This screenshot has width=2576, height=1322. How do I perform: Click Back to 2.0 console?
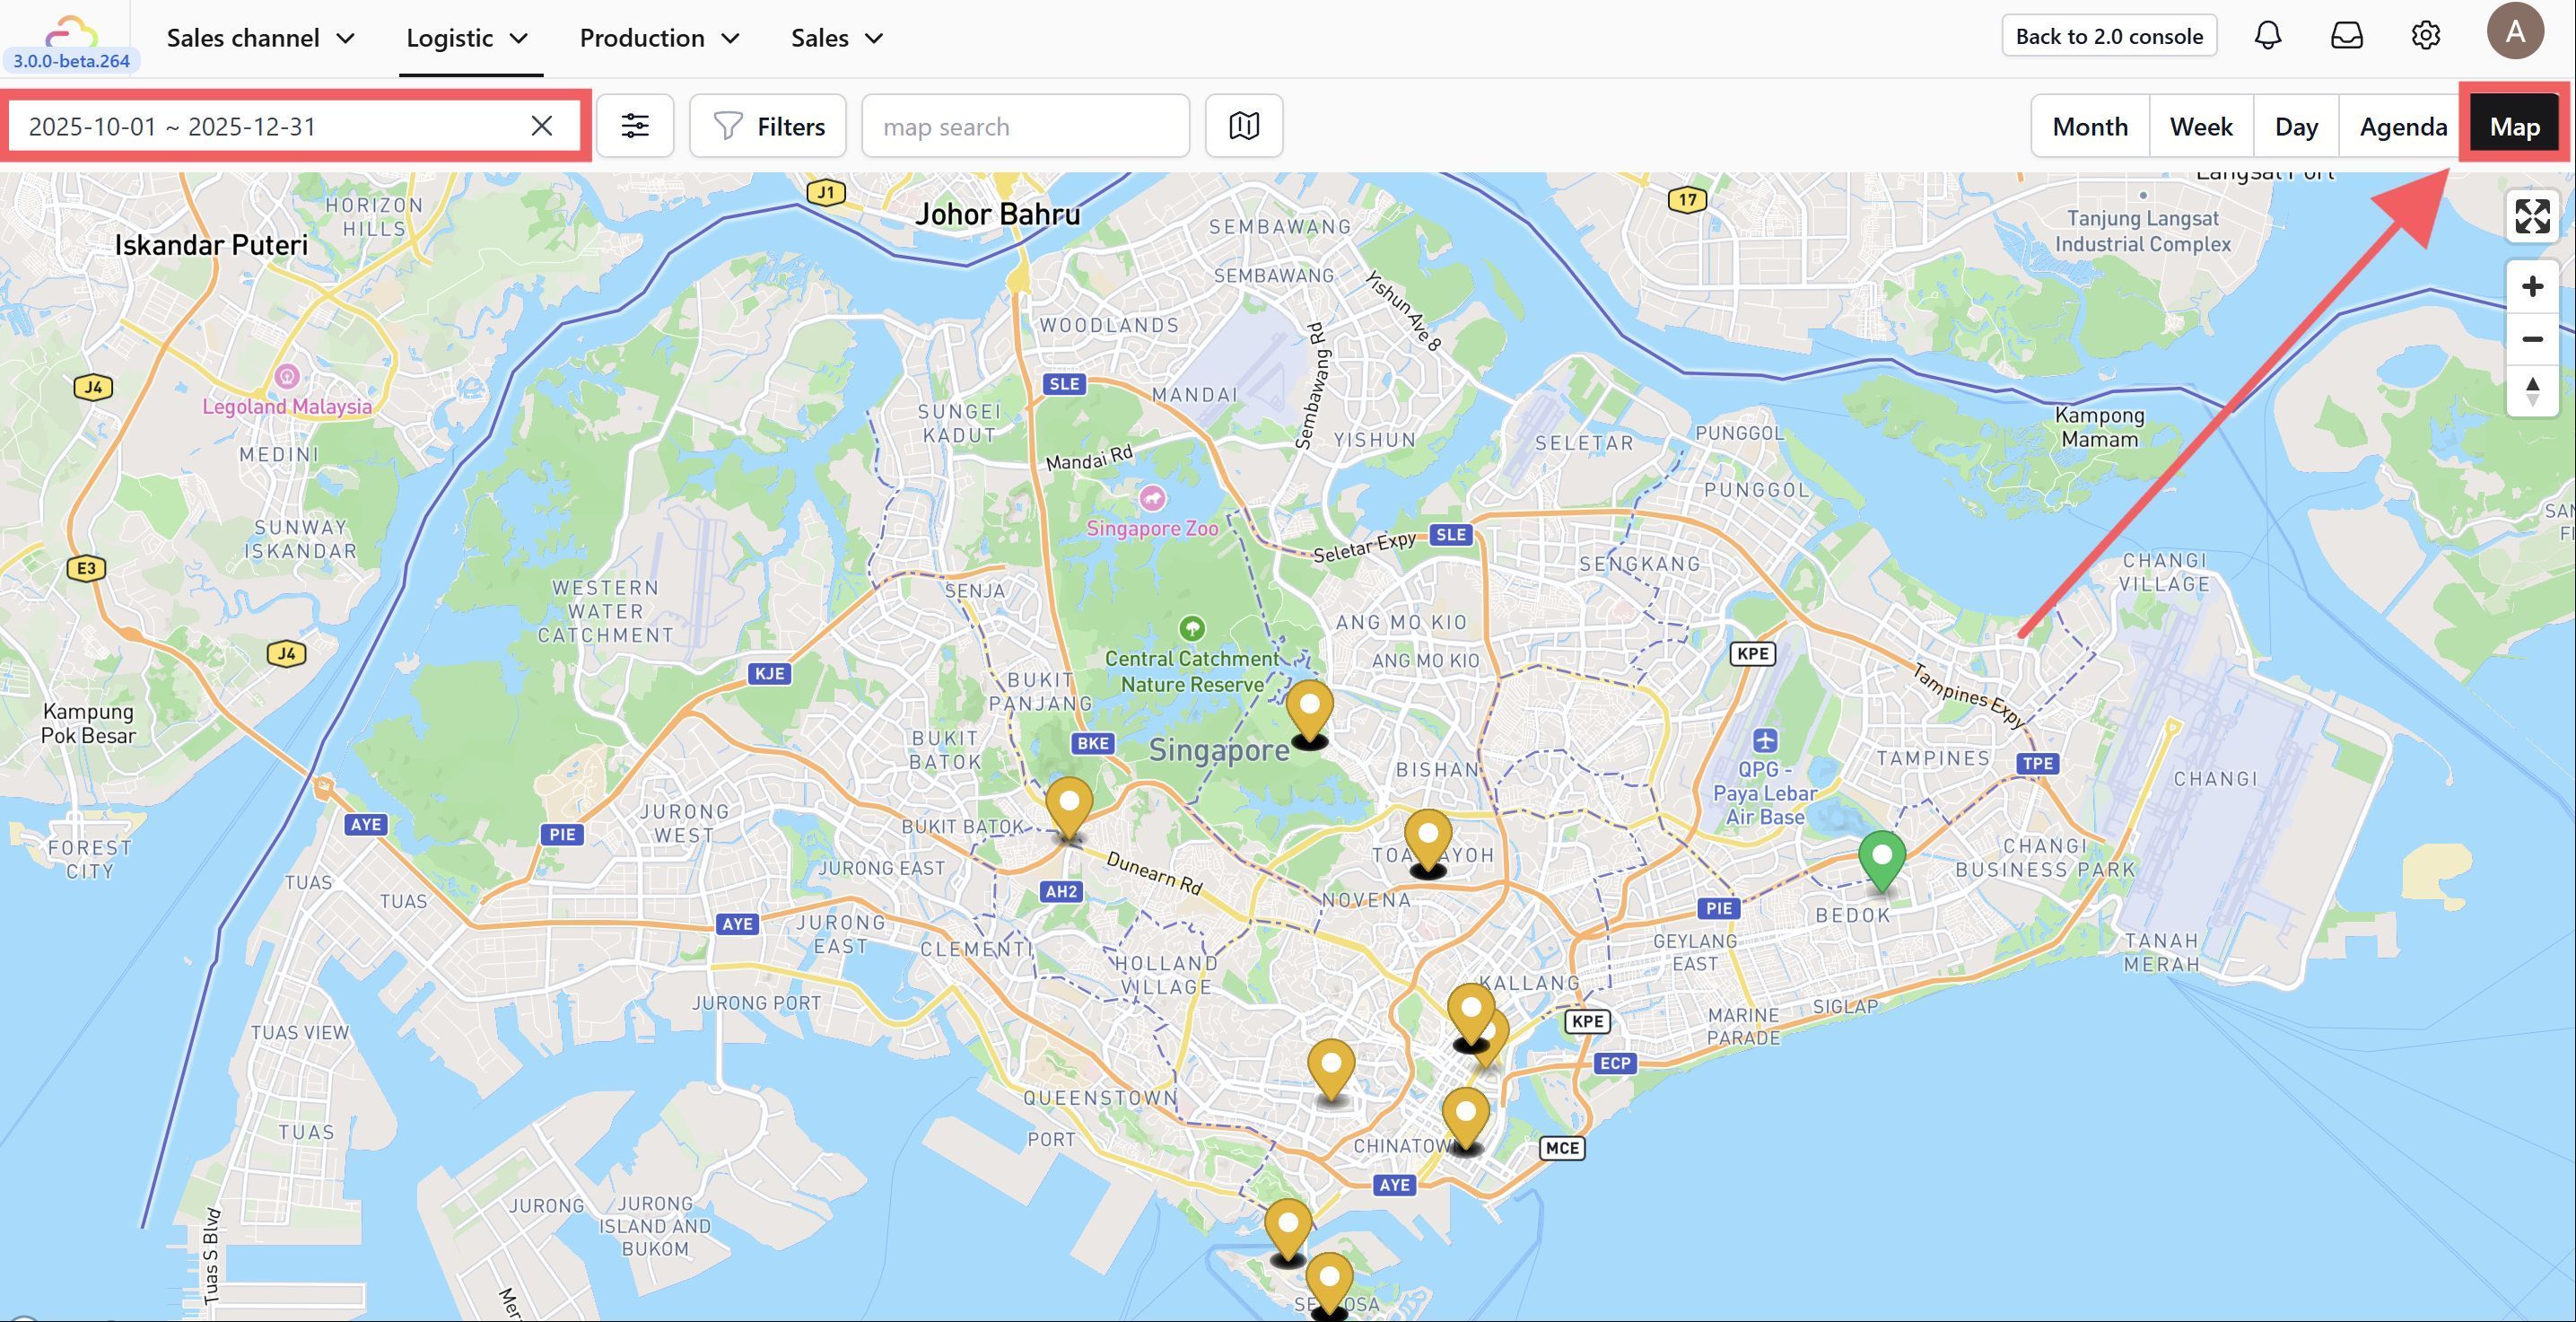(2108, 36)
